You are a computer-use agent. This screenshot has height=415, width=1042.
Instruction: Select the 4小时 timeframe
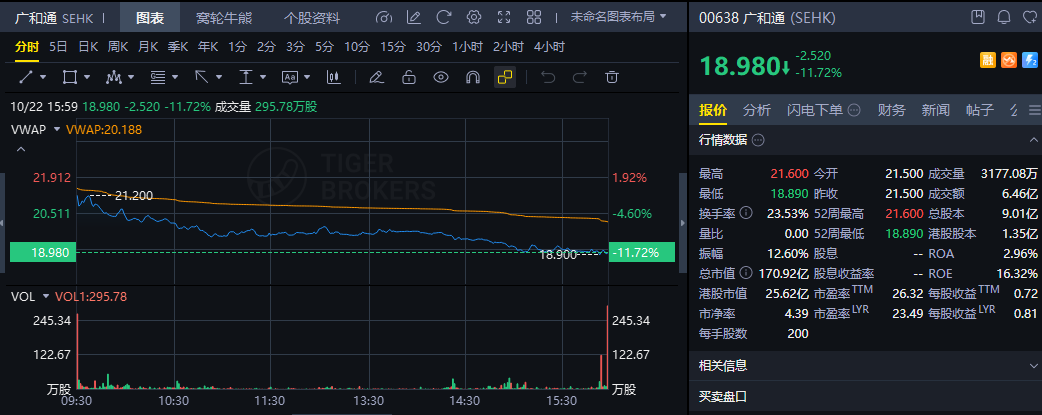tap(549, 47)
